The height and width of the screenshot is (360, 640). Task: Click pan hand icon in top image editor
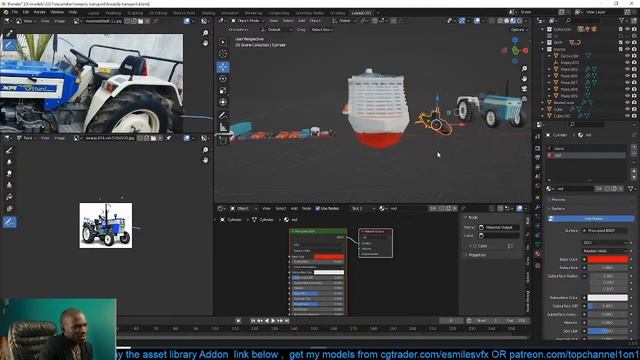tap(205, 43)
